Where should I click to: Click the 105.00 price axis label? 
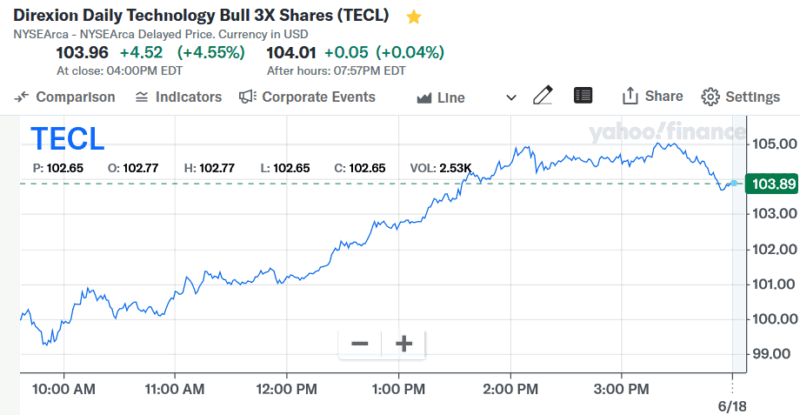click(x=773, y=144)
